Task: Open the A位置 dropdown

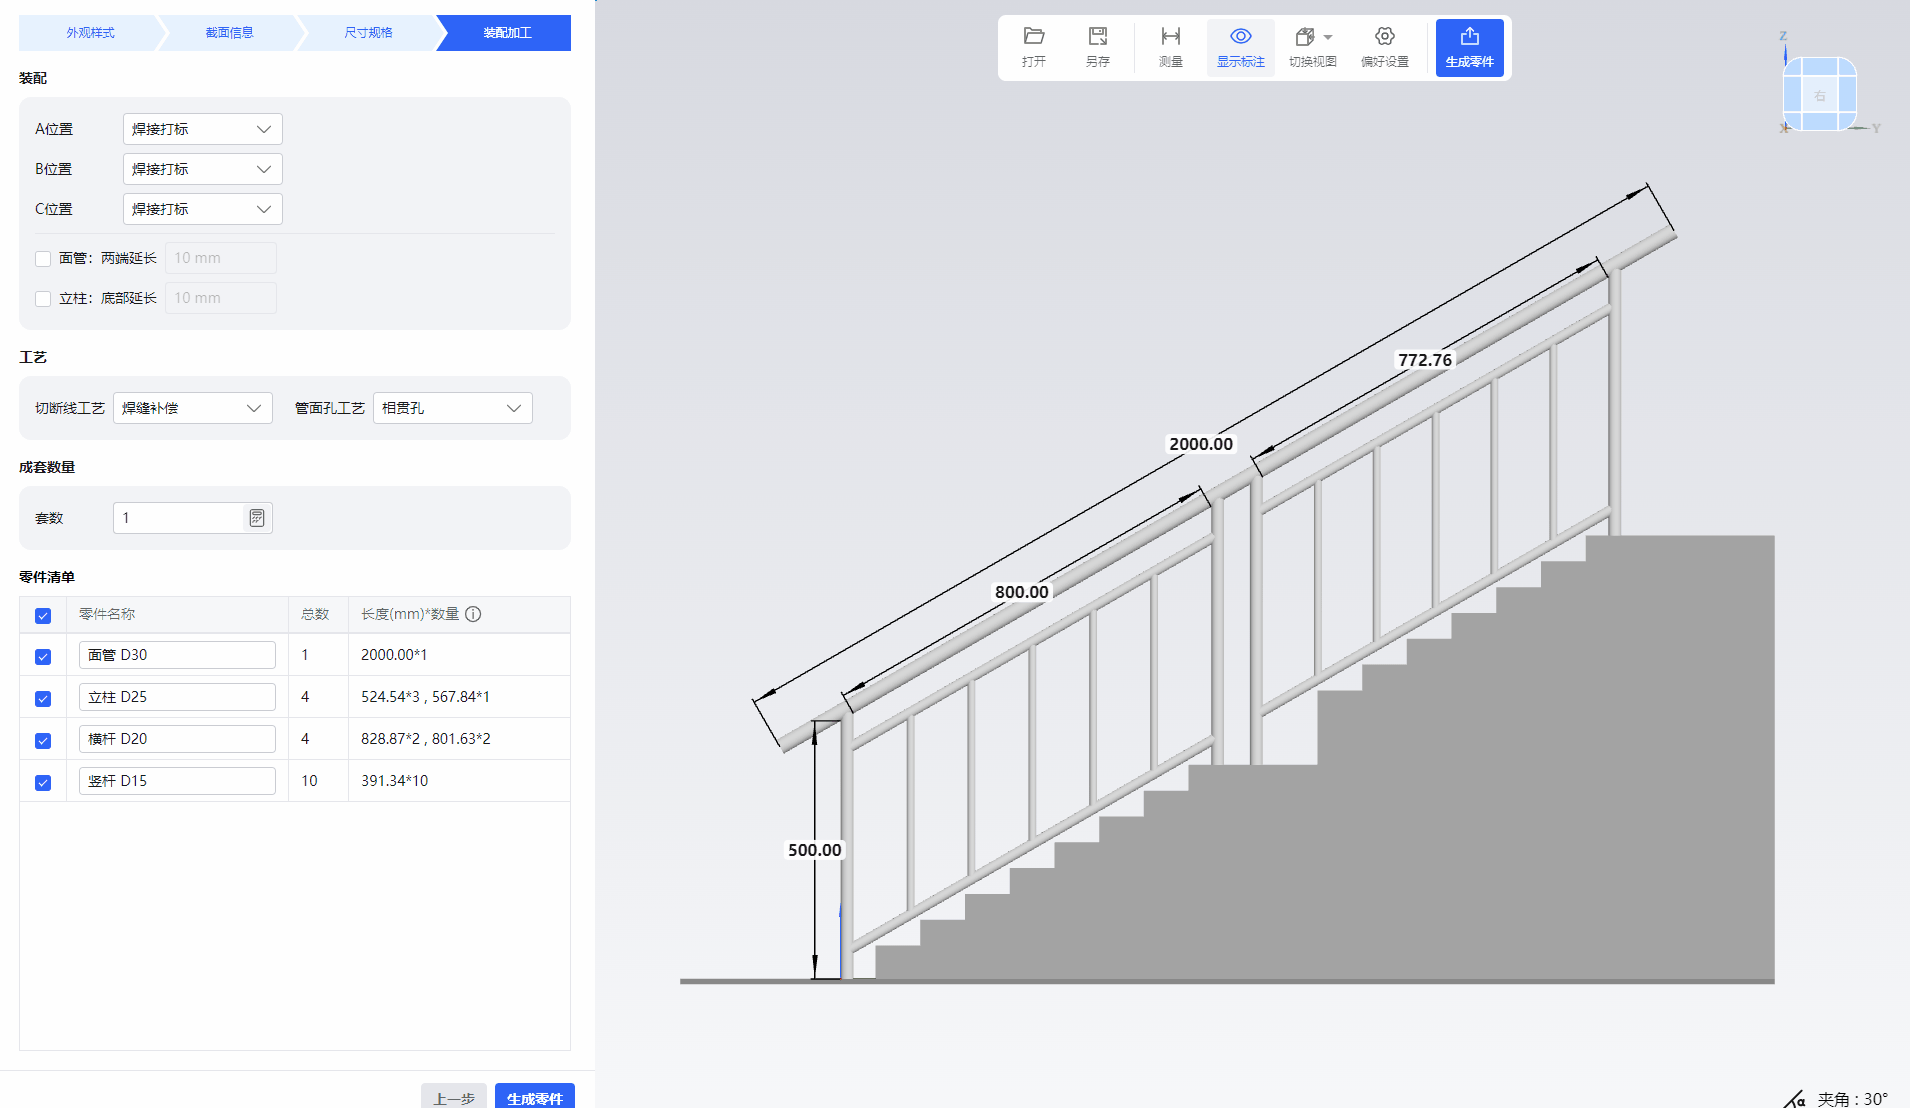Action: tap(203, 129)
